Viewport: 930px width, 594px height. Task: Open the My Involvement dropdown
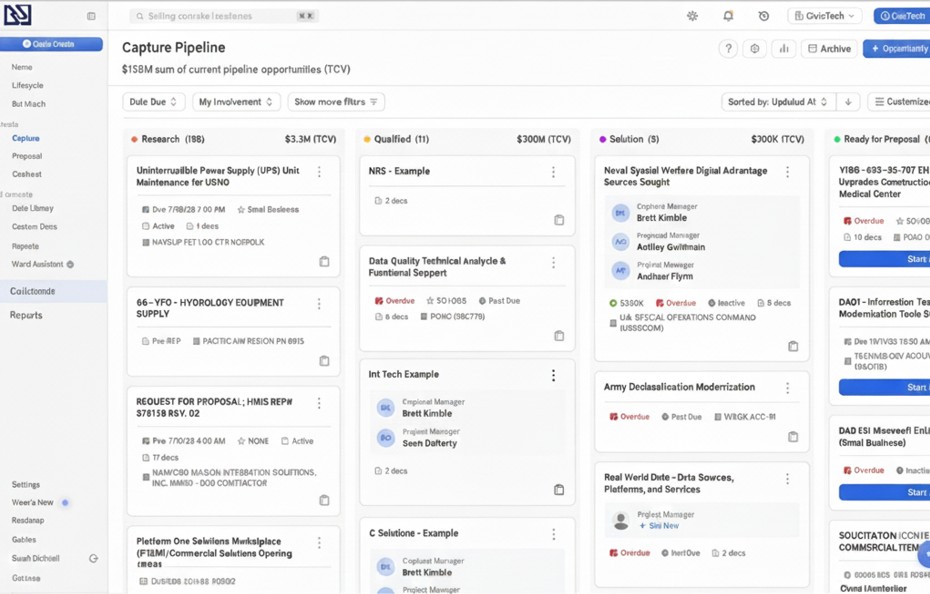[236, 102]
